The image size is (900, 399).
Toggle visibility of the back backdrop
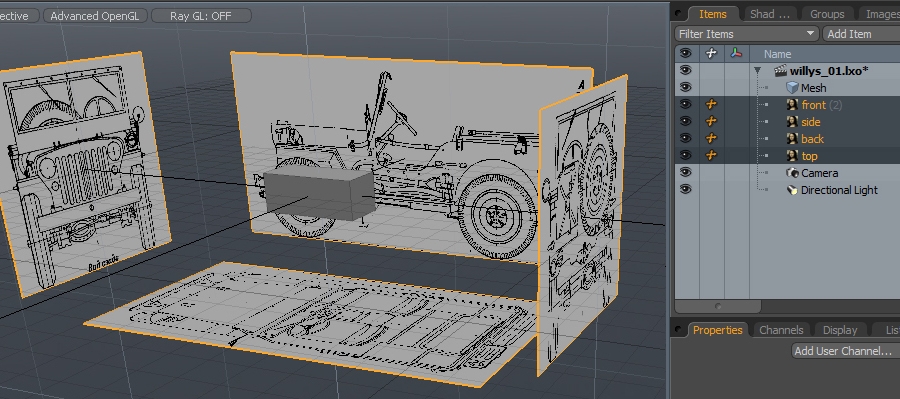[x=685, y=138]
